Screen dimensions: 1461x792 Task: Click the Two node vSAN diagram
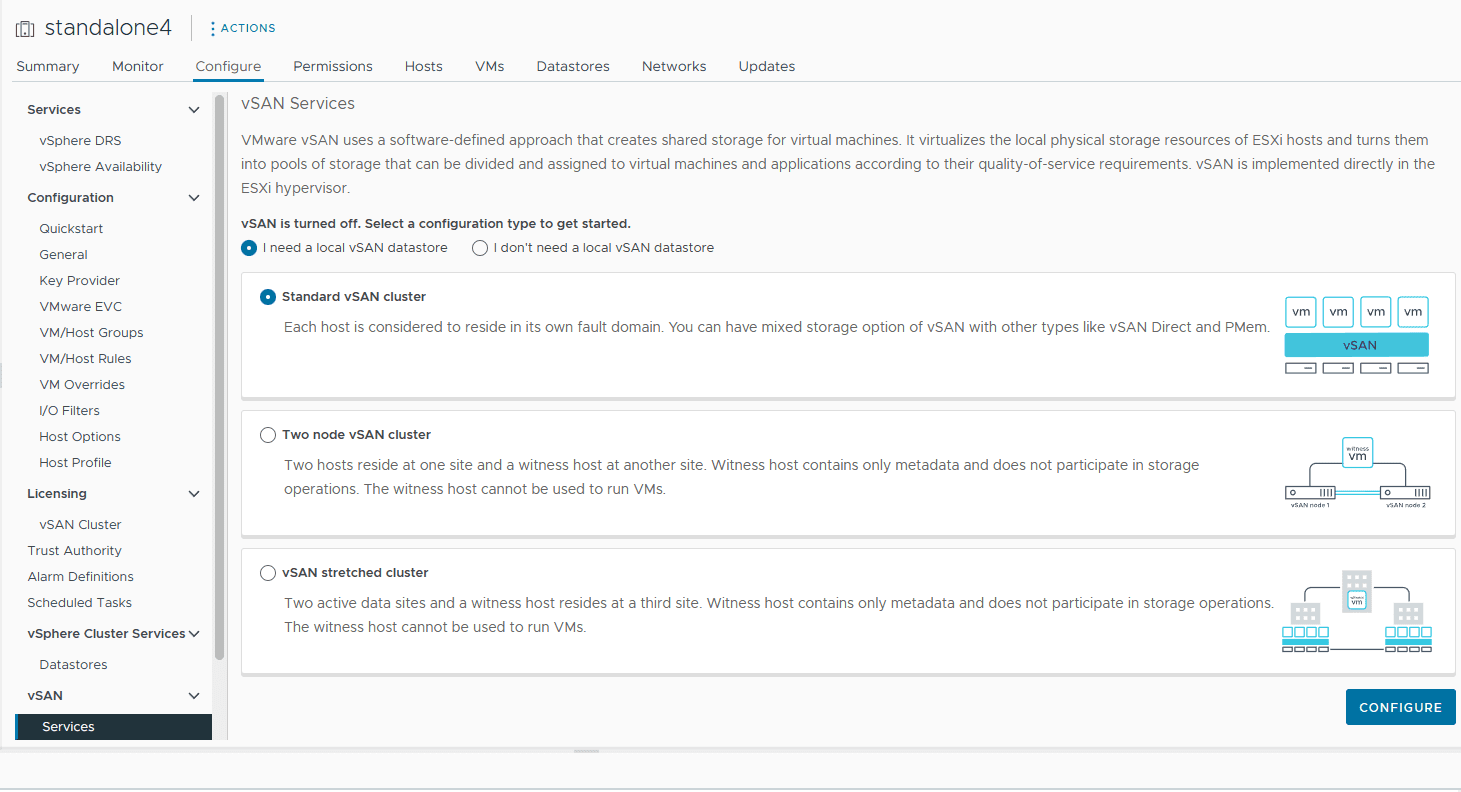tap(1356, 473)
